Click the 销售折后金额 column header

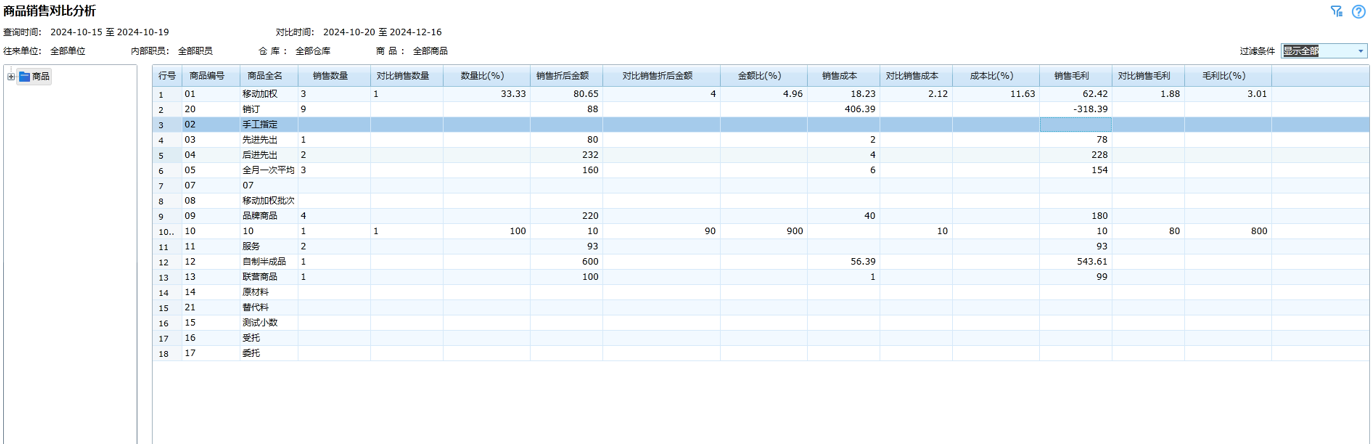[x=562, y=76]
